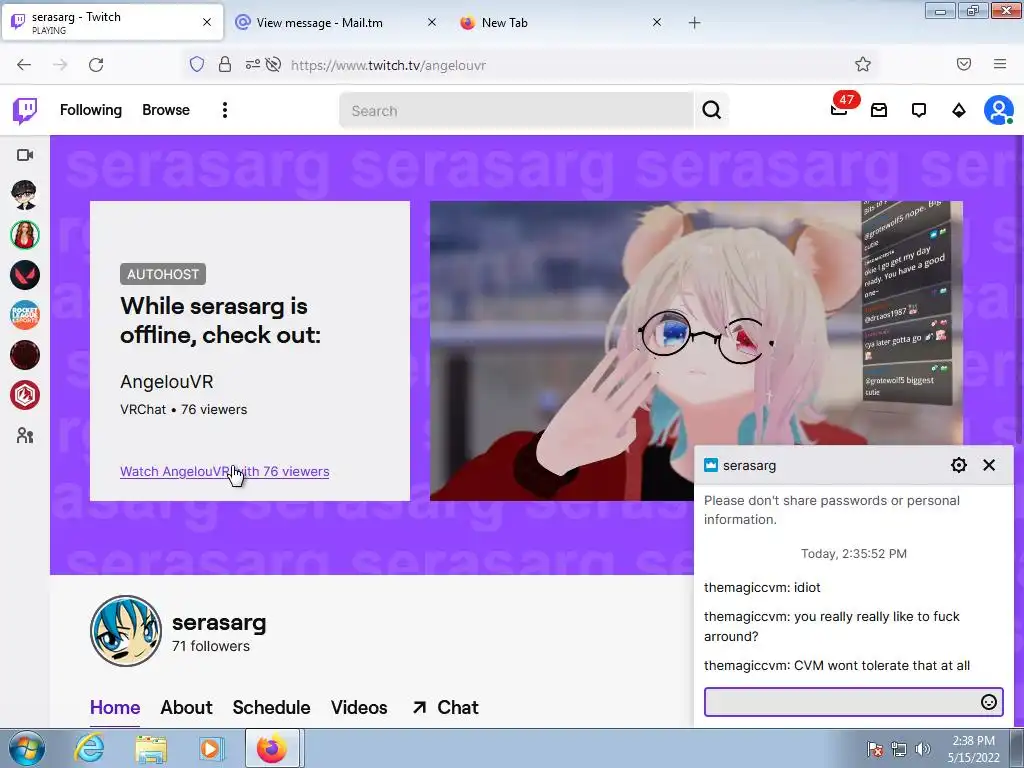Click the find friends icon in sidebar

tap(25, 436)
